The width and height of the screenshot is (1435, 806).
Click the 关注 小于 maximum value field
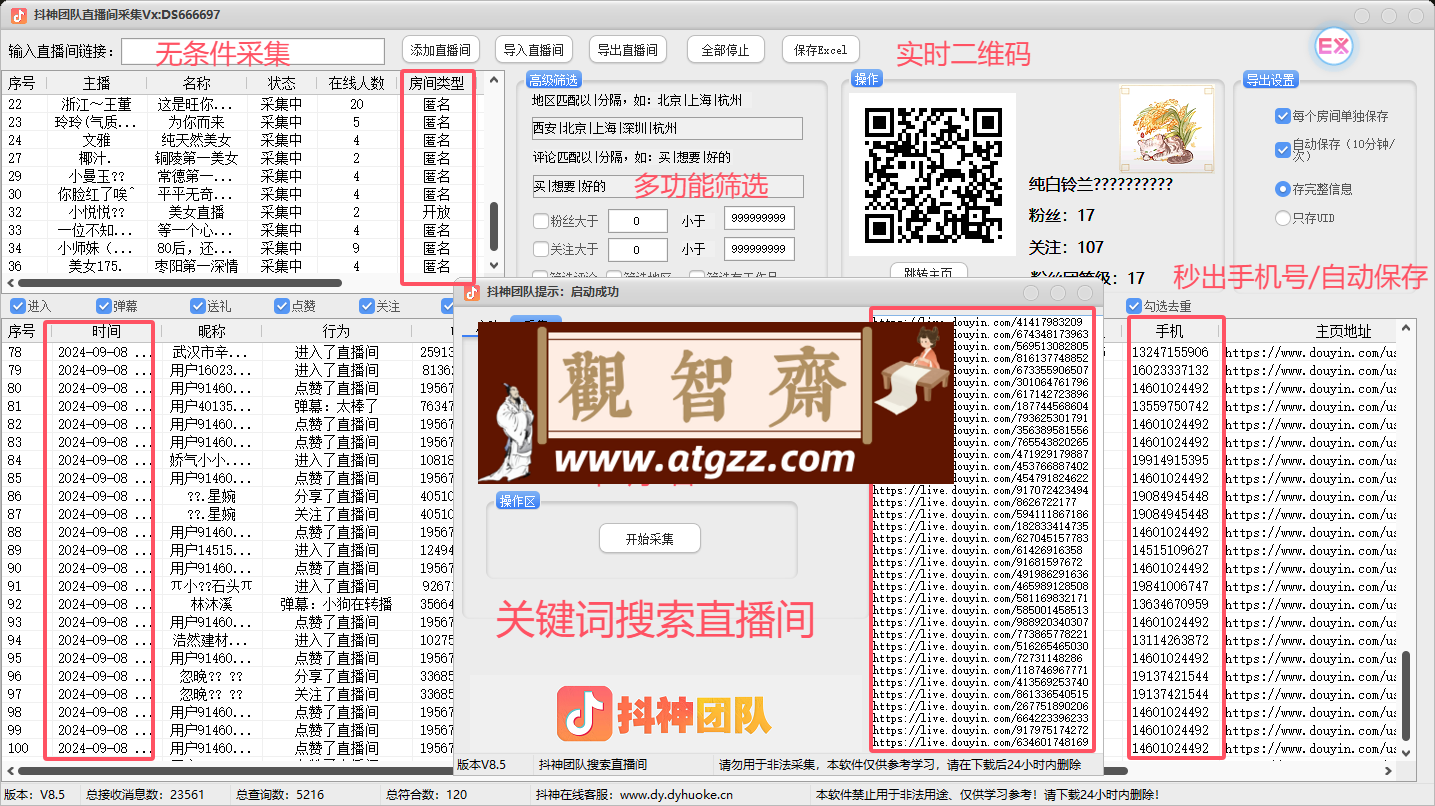coord(760,248)
